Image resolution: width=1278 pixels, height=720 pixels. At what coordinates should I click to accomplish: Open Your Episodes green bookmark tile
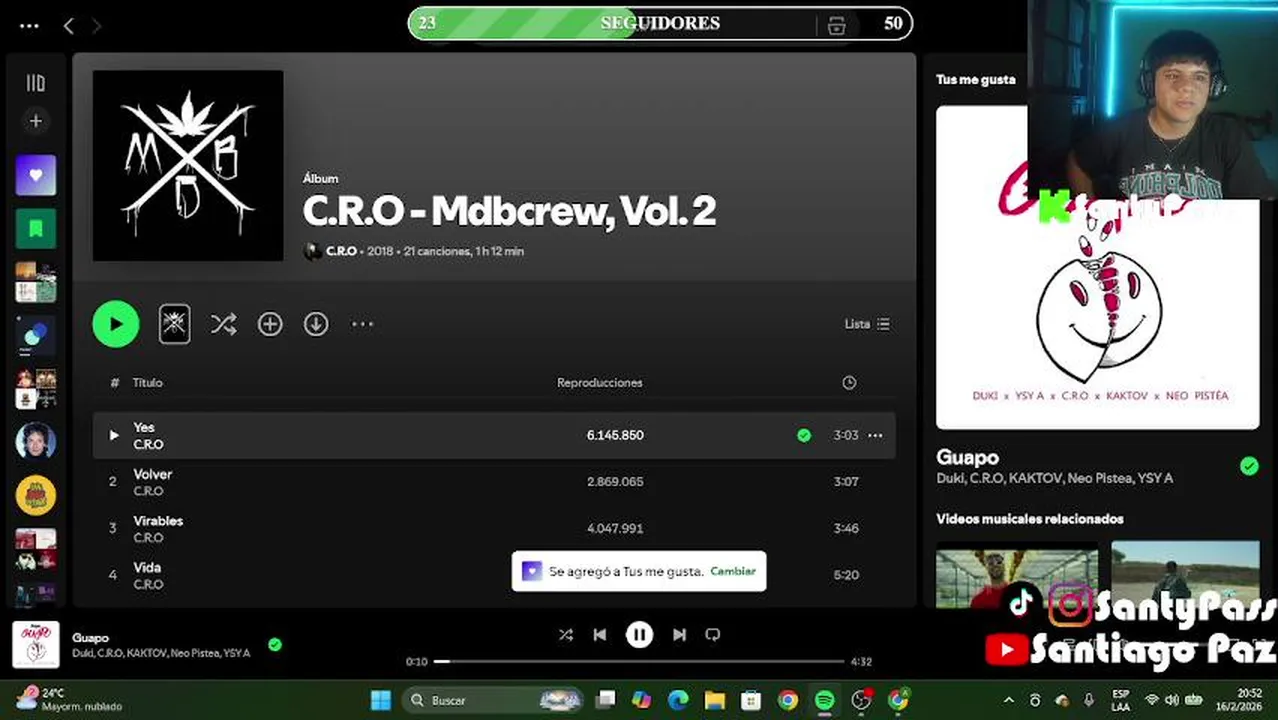click(36, 229)
